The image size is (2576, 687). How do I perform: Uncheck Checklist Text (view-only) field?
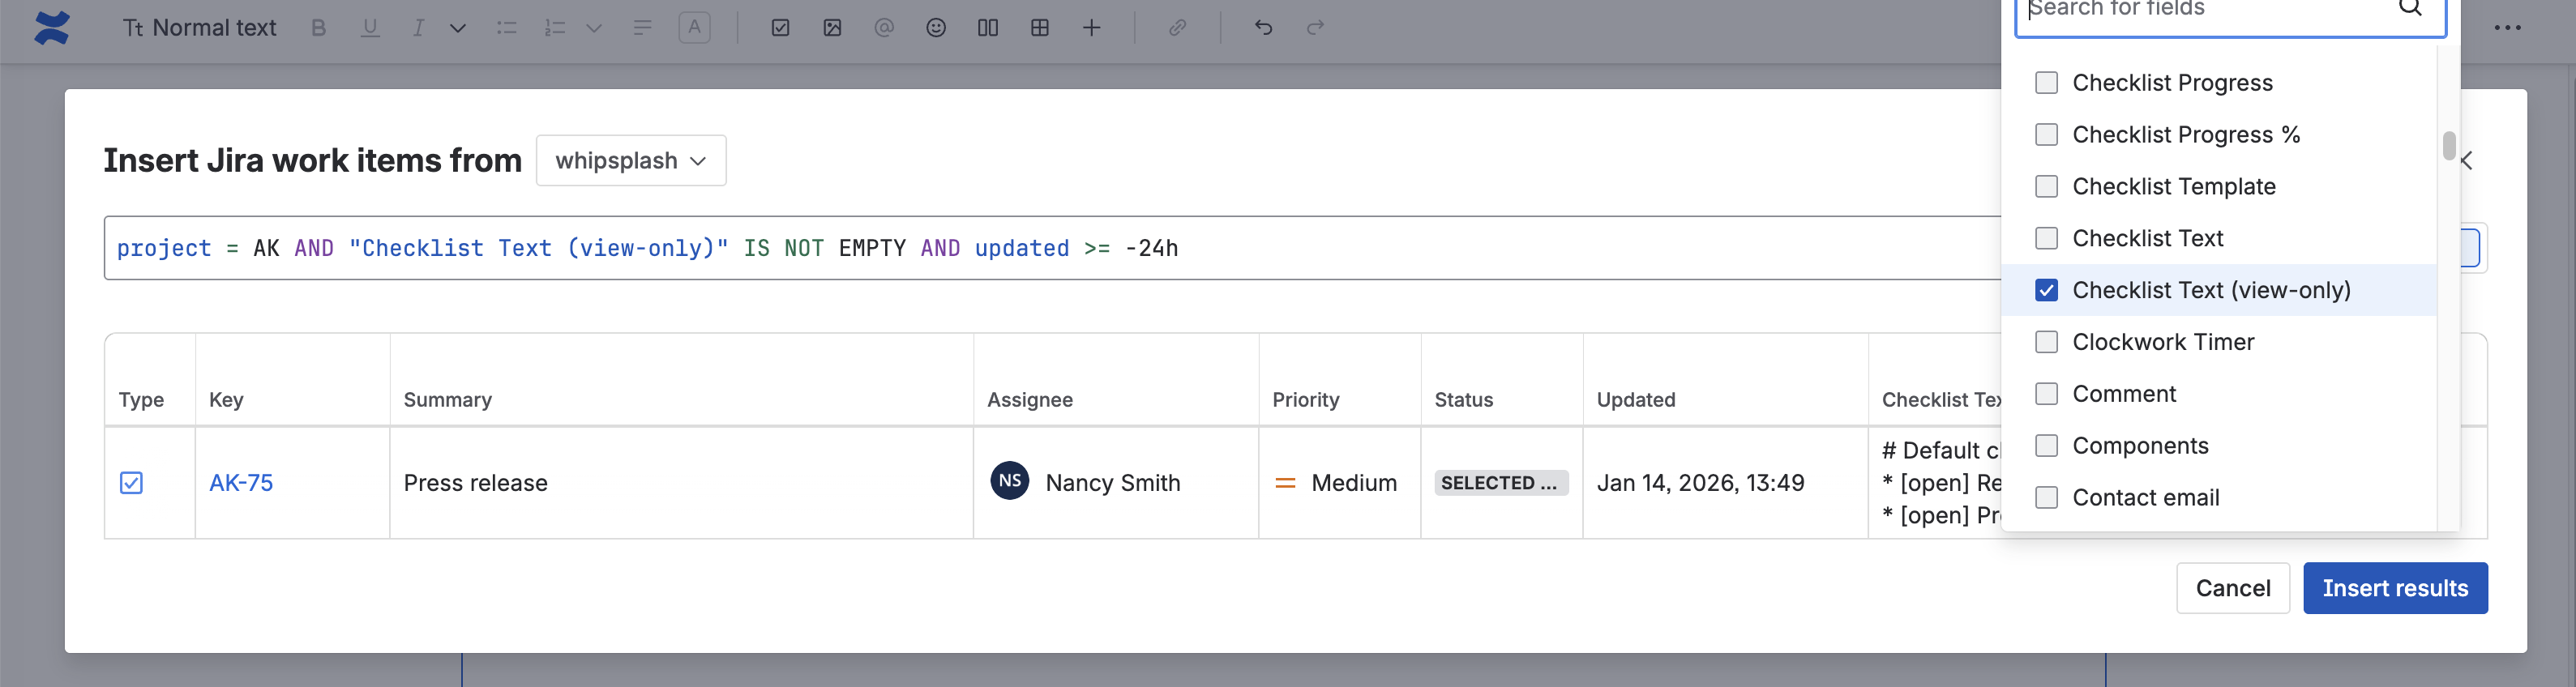click(2047, 290)
